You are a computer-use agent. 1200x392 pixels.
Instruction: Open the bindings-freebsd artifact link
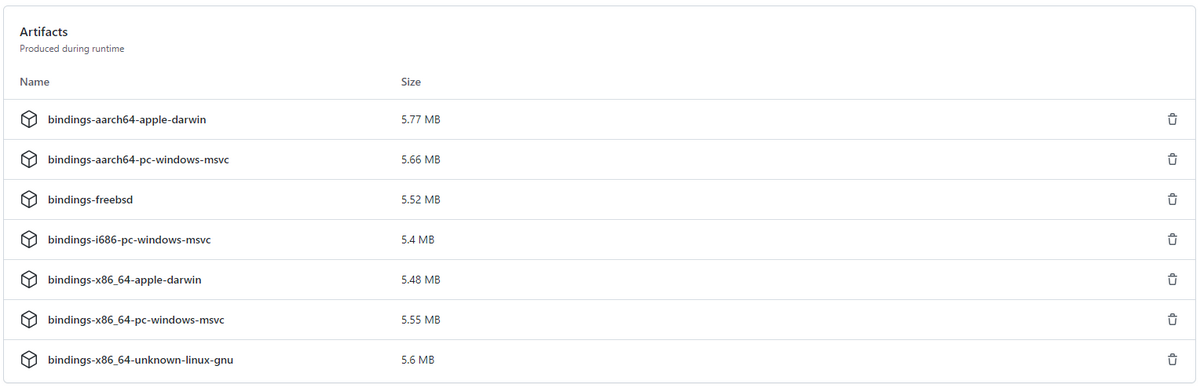(90, 200)
